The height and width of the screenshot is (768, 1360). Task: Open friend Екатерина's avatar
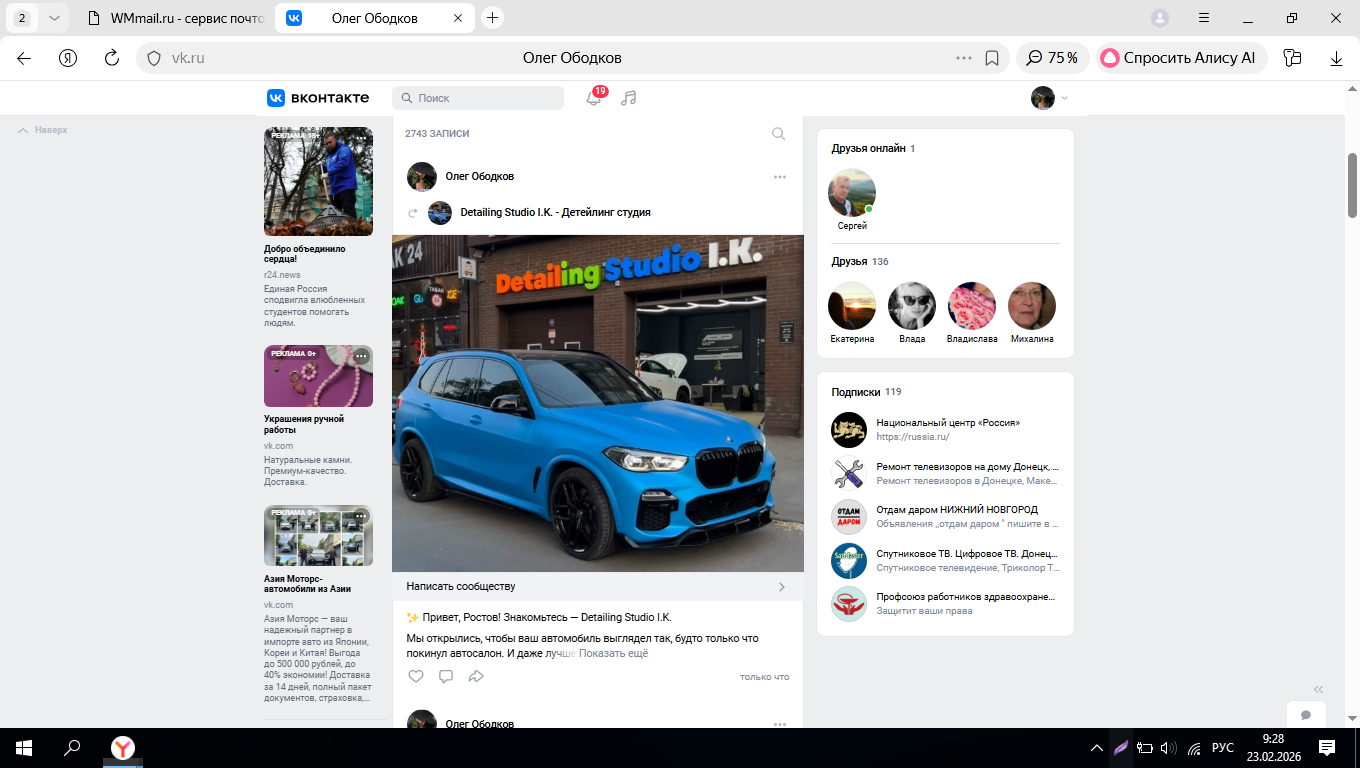coord(852,306)
